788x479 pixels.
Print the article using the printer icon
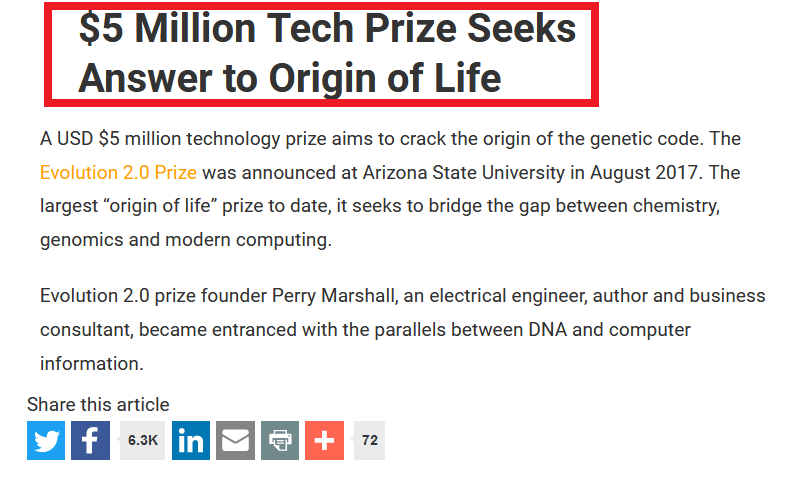coord(280,440)
